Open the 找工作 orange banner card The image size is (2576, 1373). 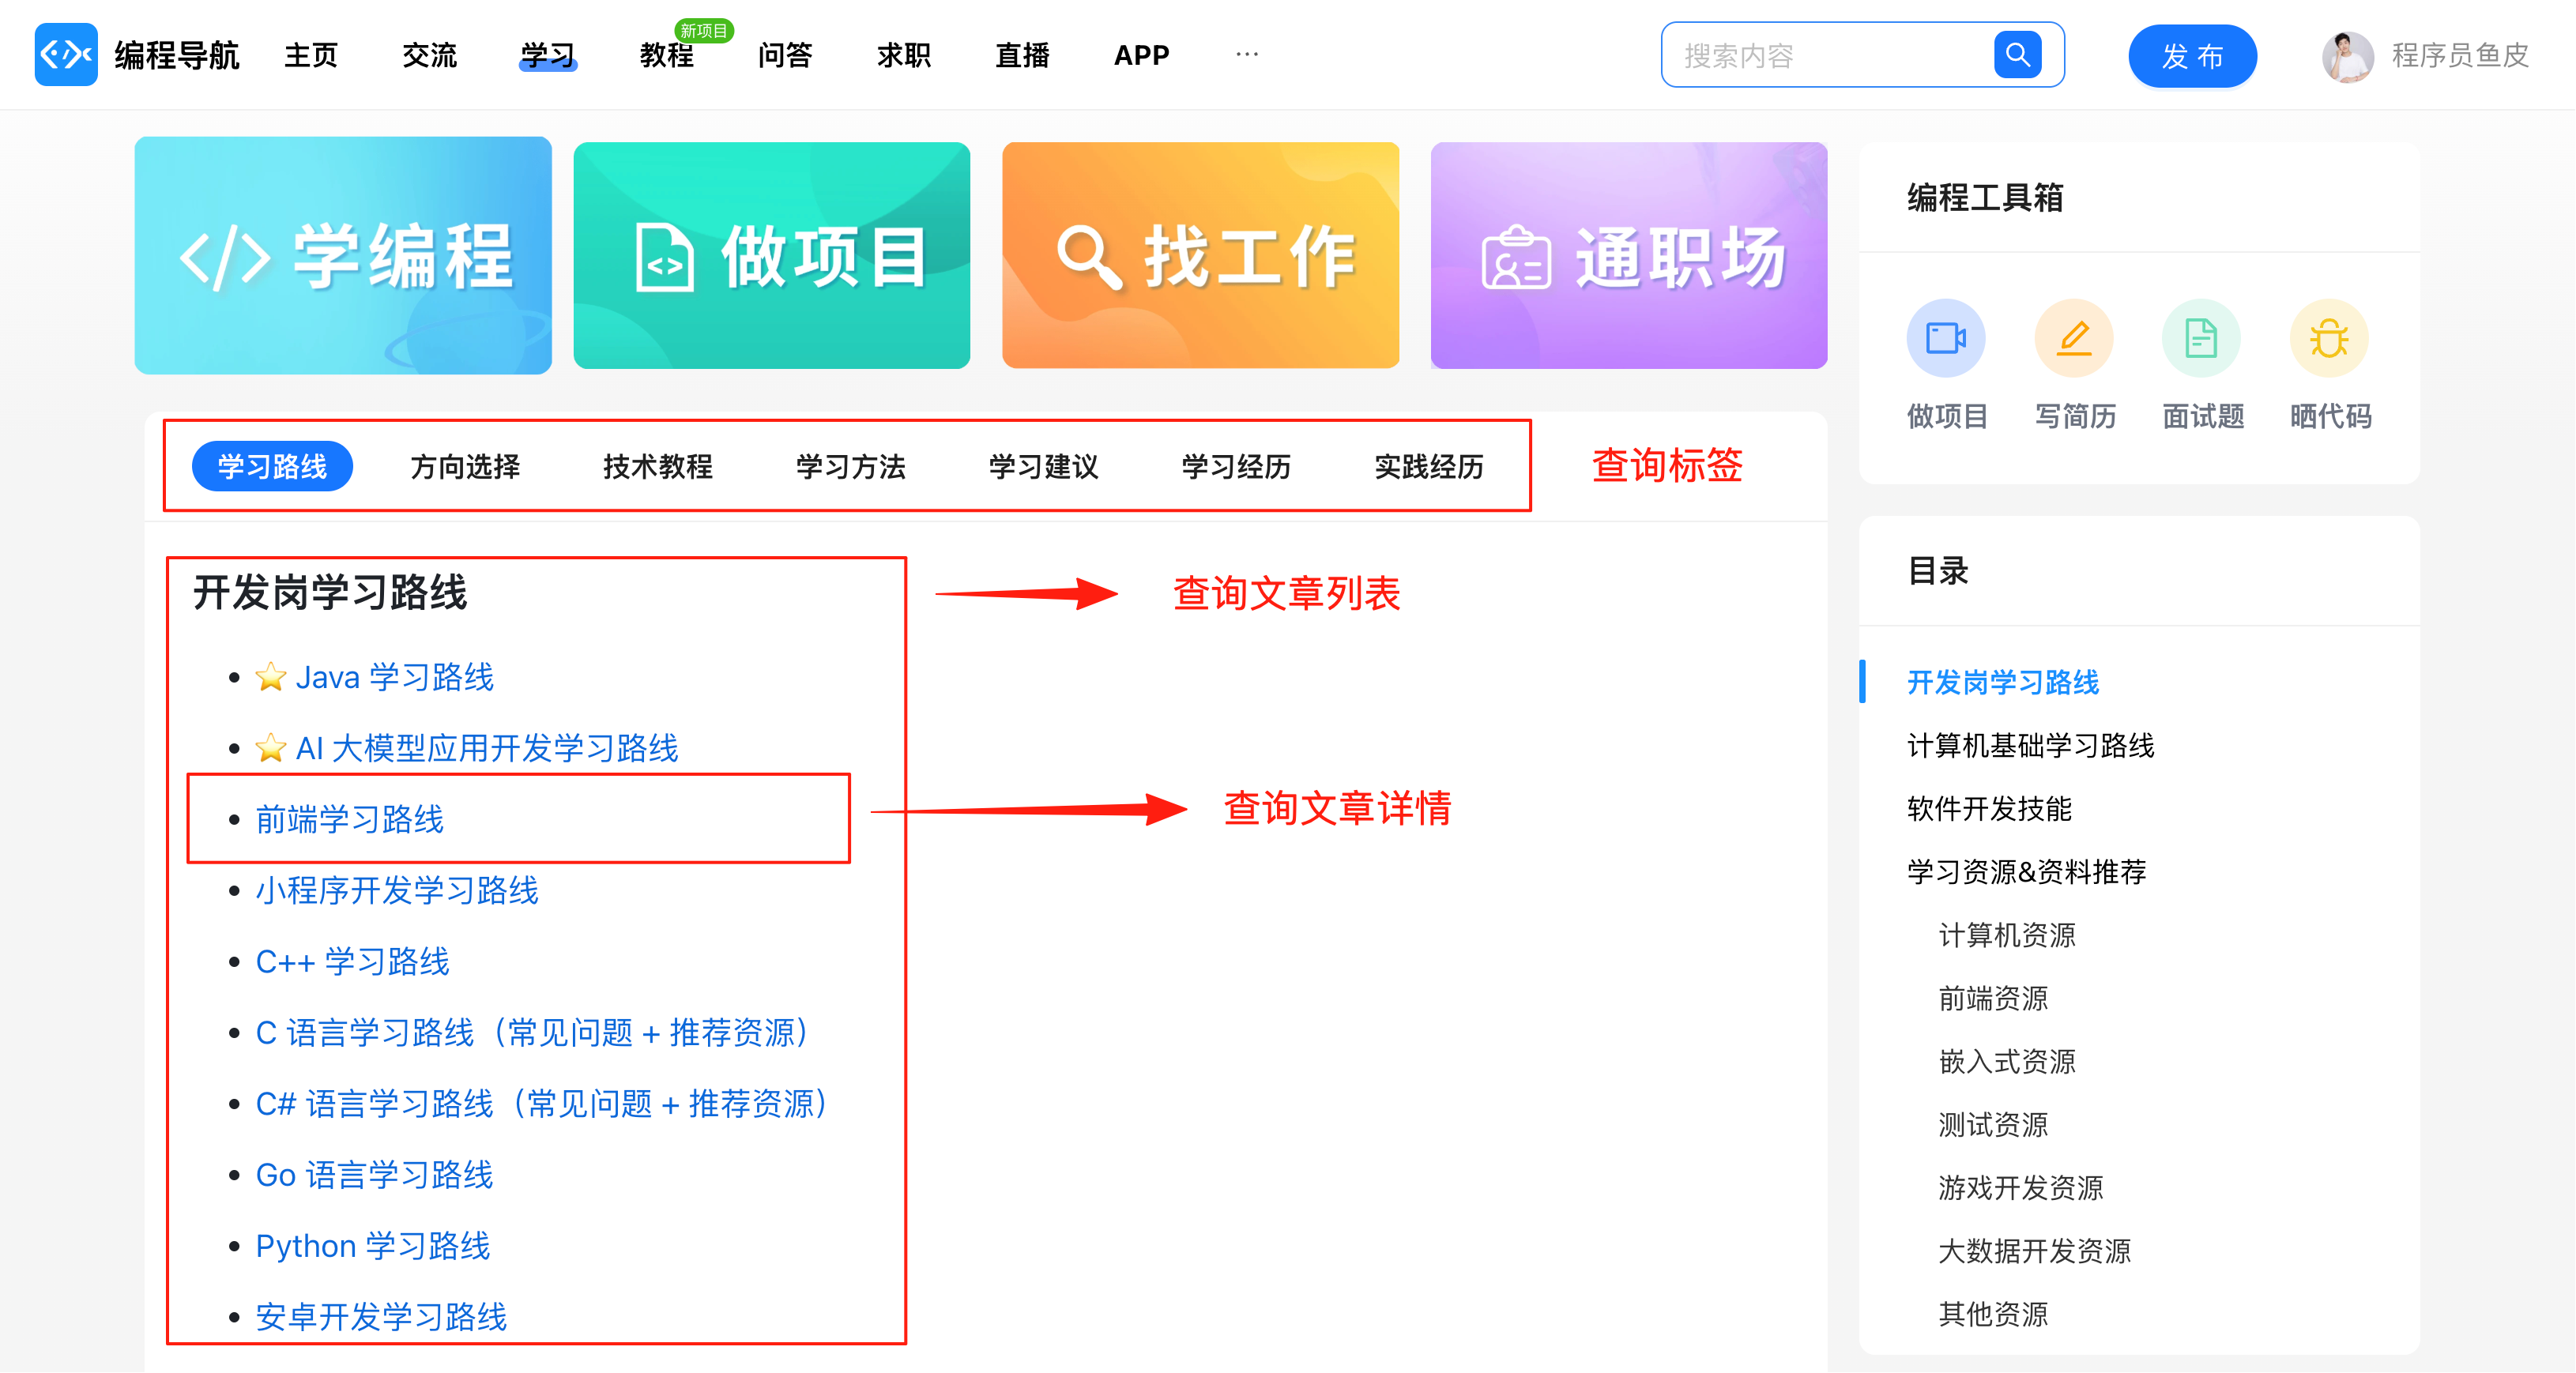[x=1200, y=256]
